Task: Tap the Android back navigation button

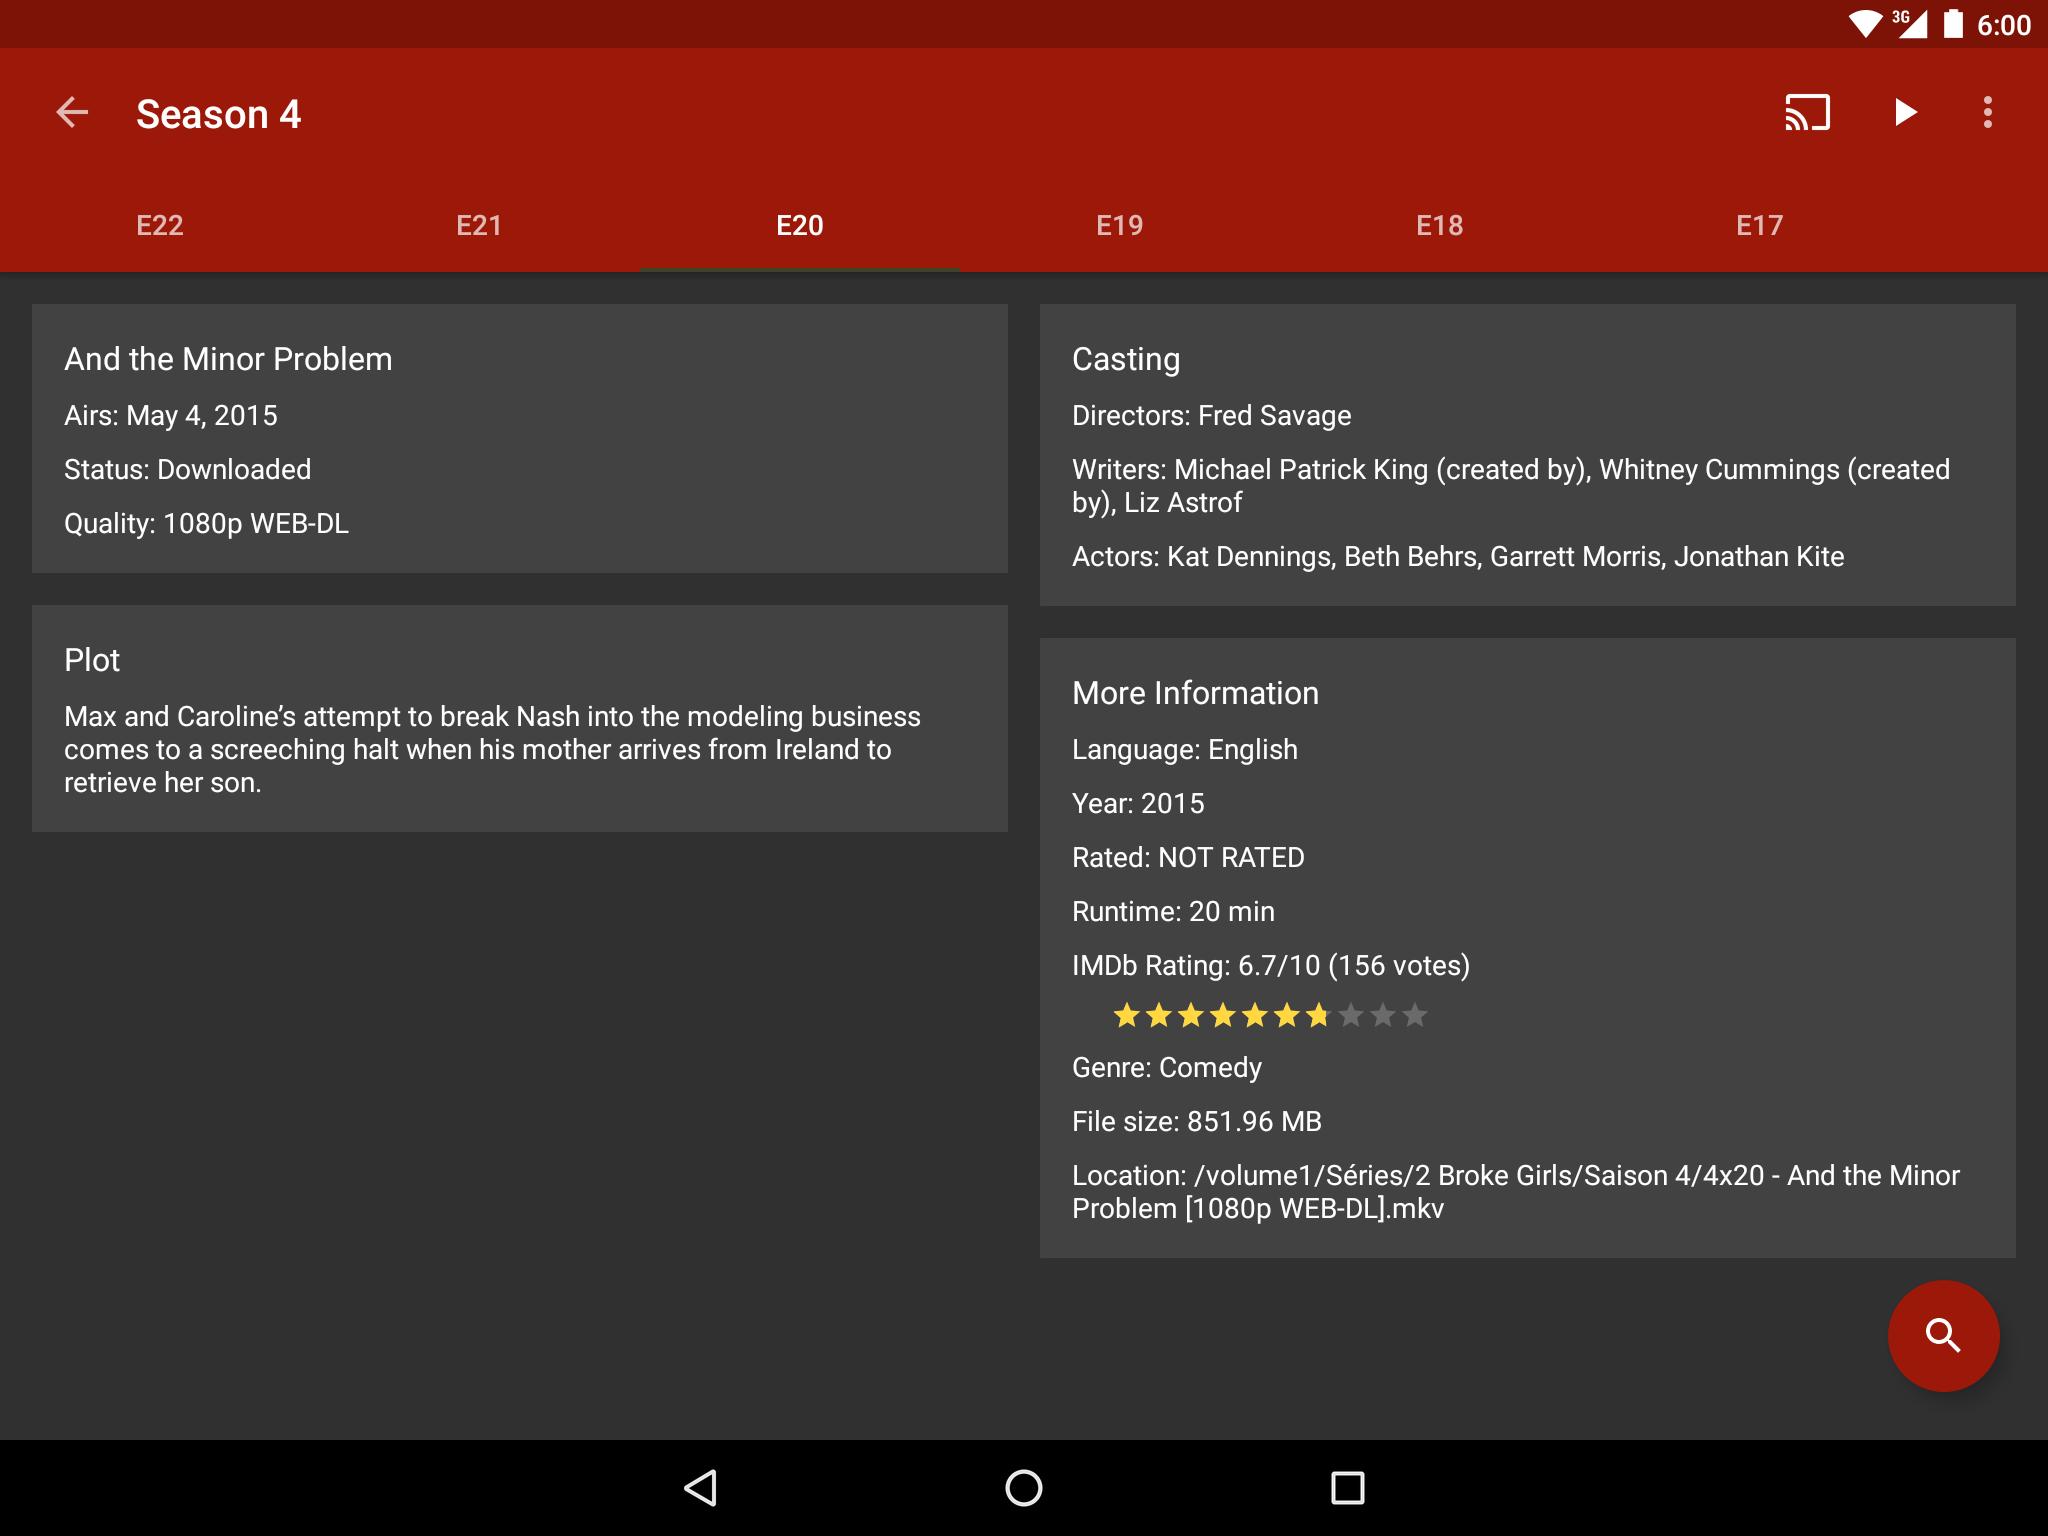Action: 700,1488
